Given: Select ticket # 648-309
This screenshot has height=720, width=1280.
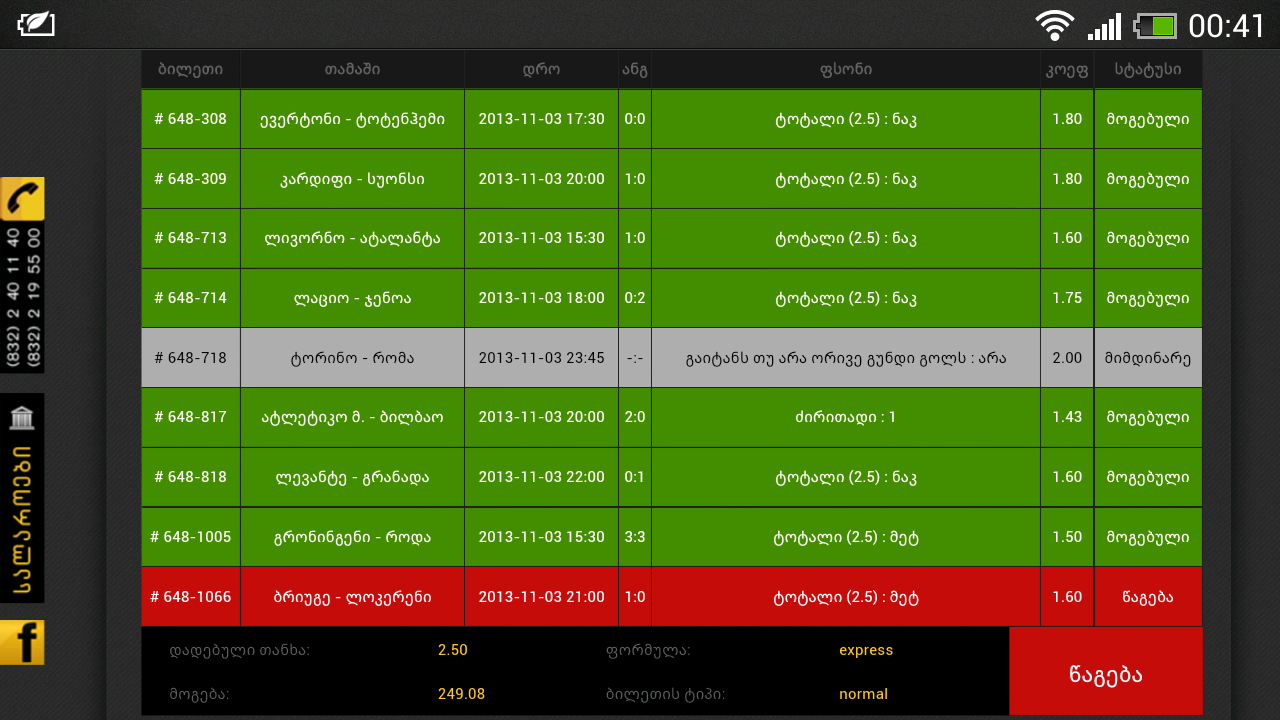Looking at the screenshot, I should point(190,179).
